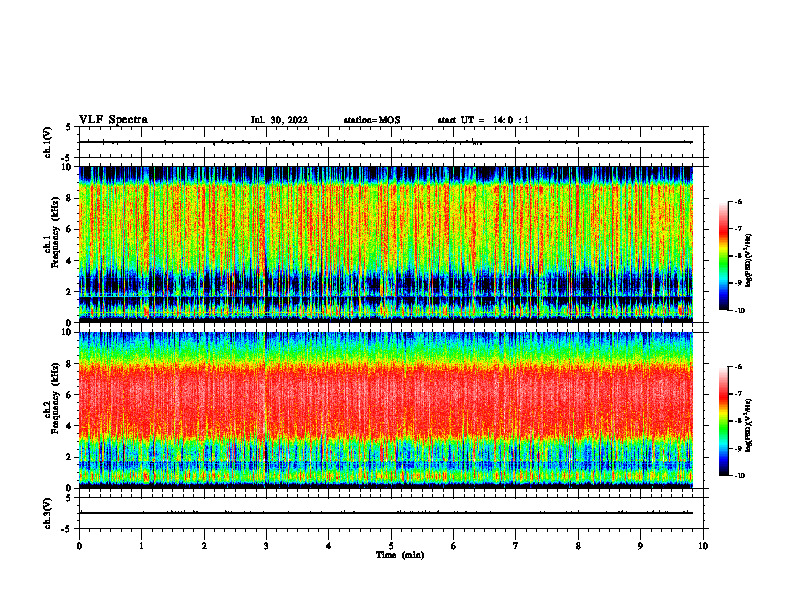
Task: Click the time axis tick label '9'
Action: click(x=640, y=546)
